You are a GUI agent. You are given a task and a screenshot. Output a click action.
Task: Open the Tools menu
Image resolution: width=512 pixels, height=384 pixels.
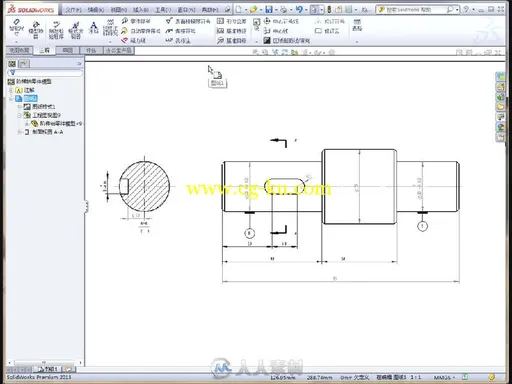163,10
